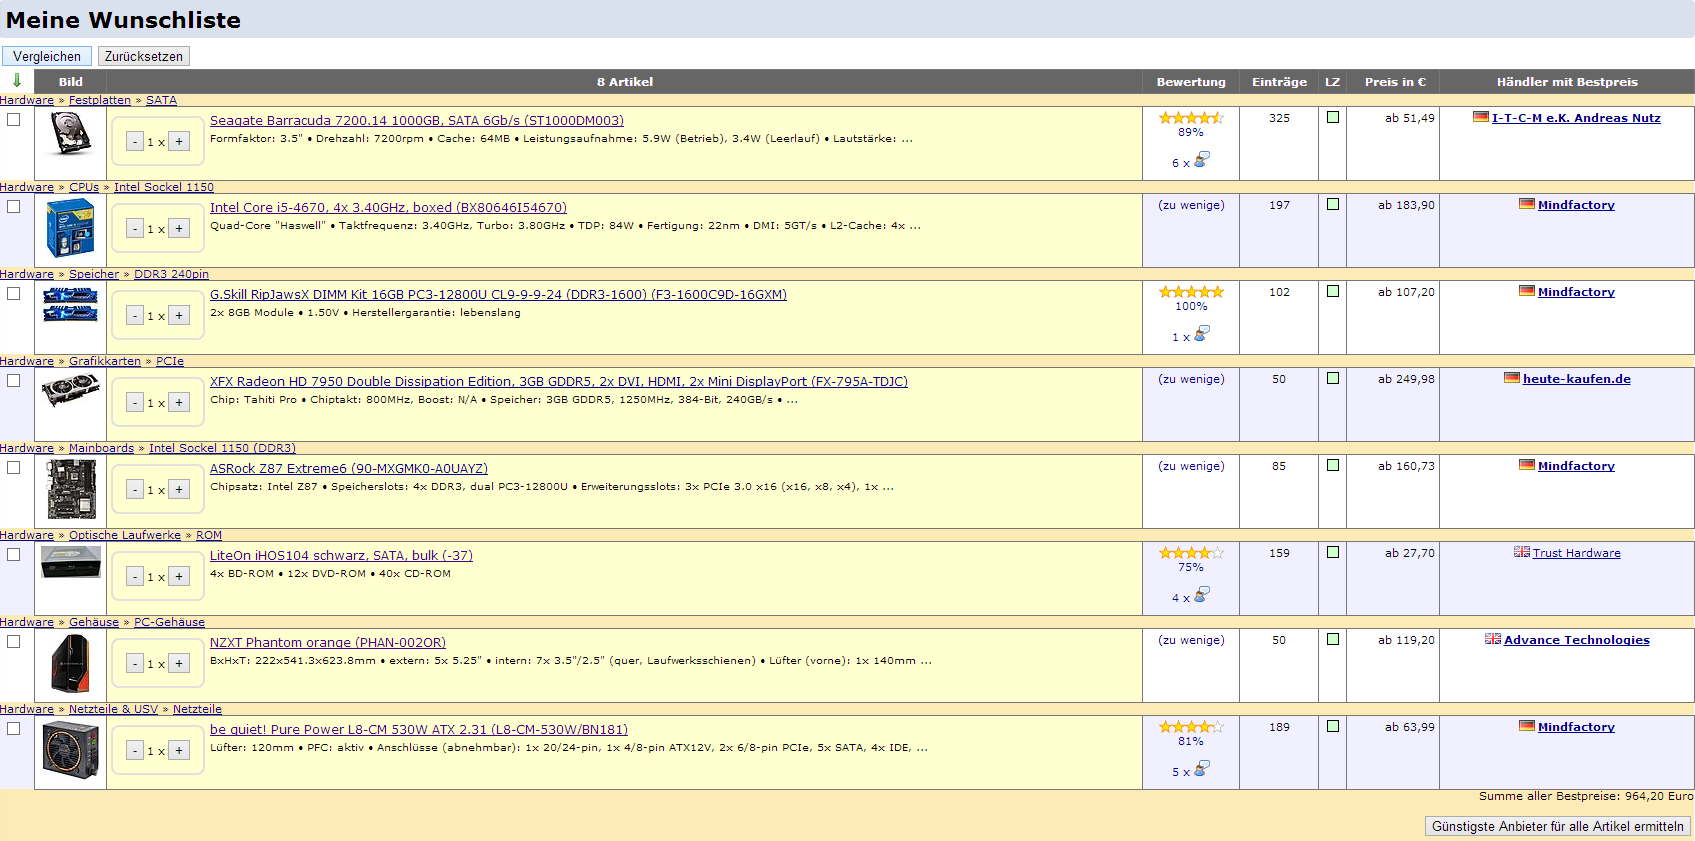Increase G.Skill RipJawsX quantity with plus
Screen dimensions: 1695x841
[179, 316]
